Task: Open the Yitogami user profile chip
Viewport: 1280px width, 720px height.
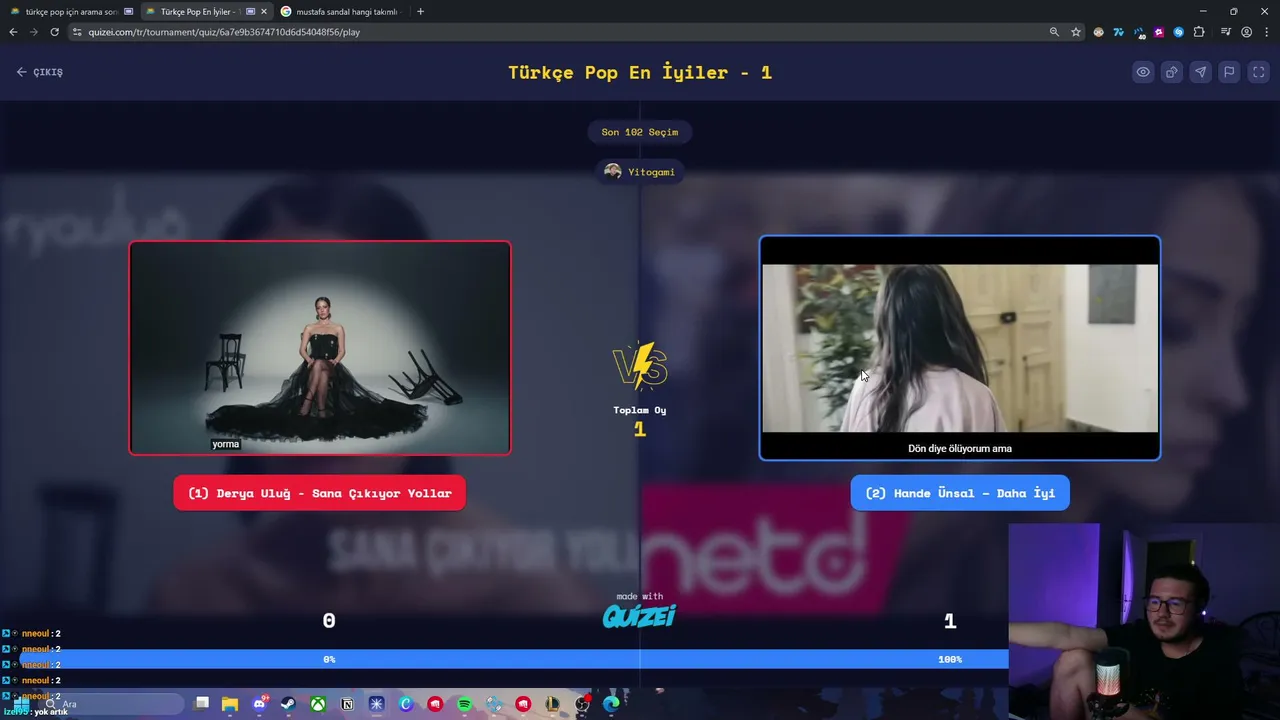Action: pos(640,172)
